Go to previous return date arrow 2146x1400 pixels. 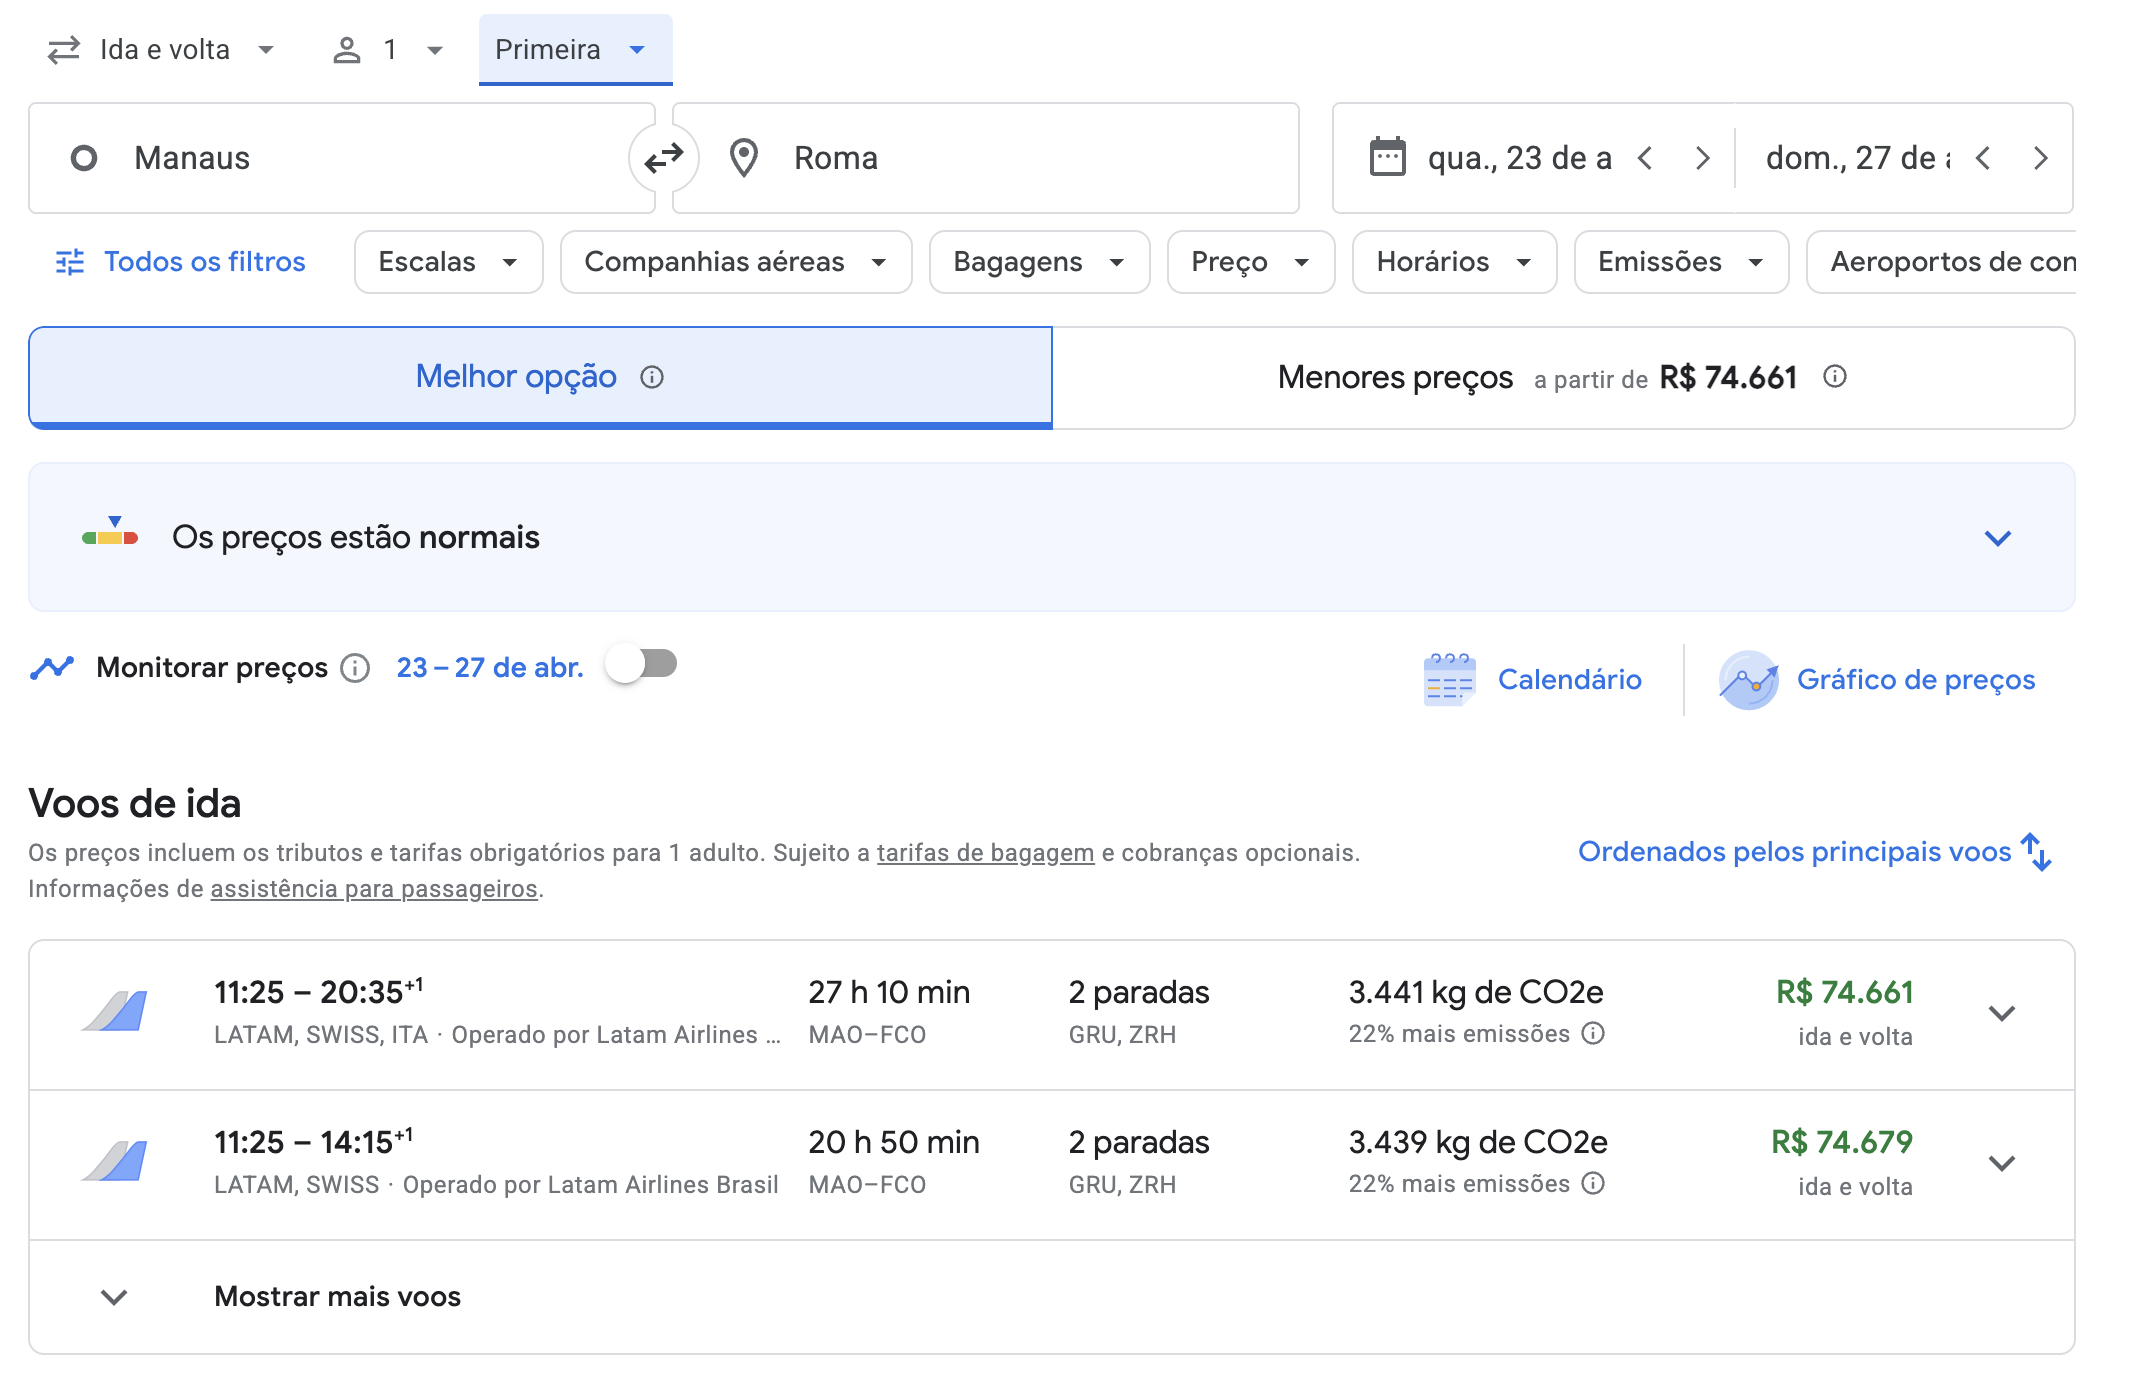[x=1984, y=158]
